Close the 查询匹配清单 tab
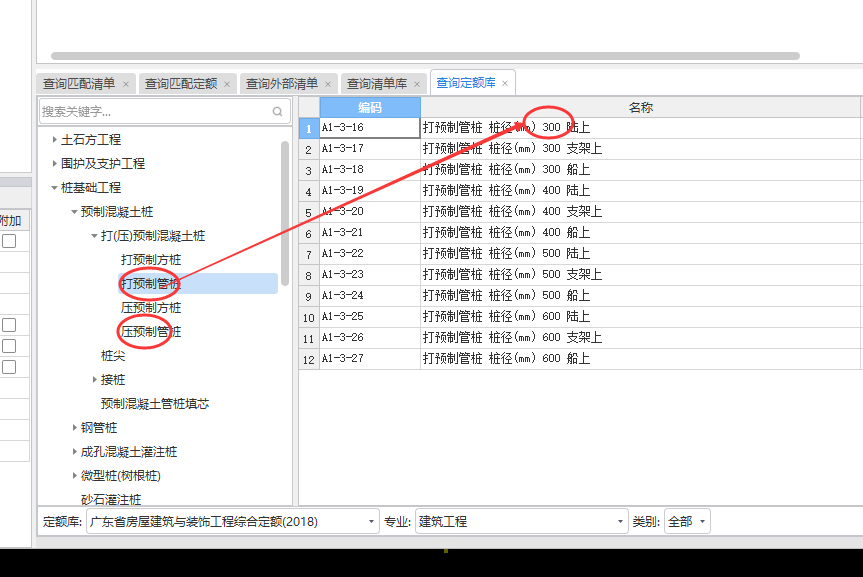The height and width of the screenshot is (577, 863). (125, 84)
